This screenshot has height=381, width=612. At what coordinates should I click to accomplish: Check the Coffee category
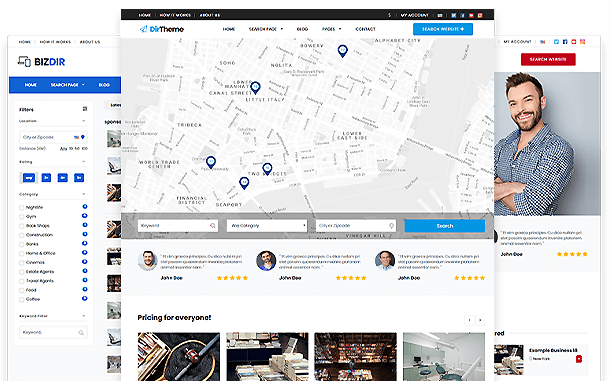[21, 300]
